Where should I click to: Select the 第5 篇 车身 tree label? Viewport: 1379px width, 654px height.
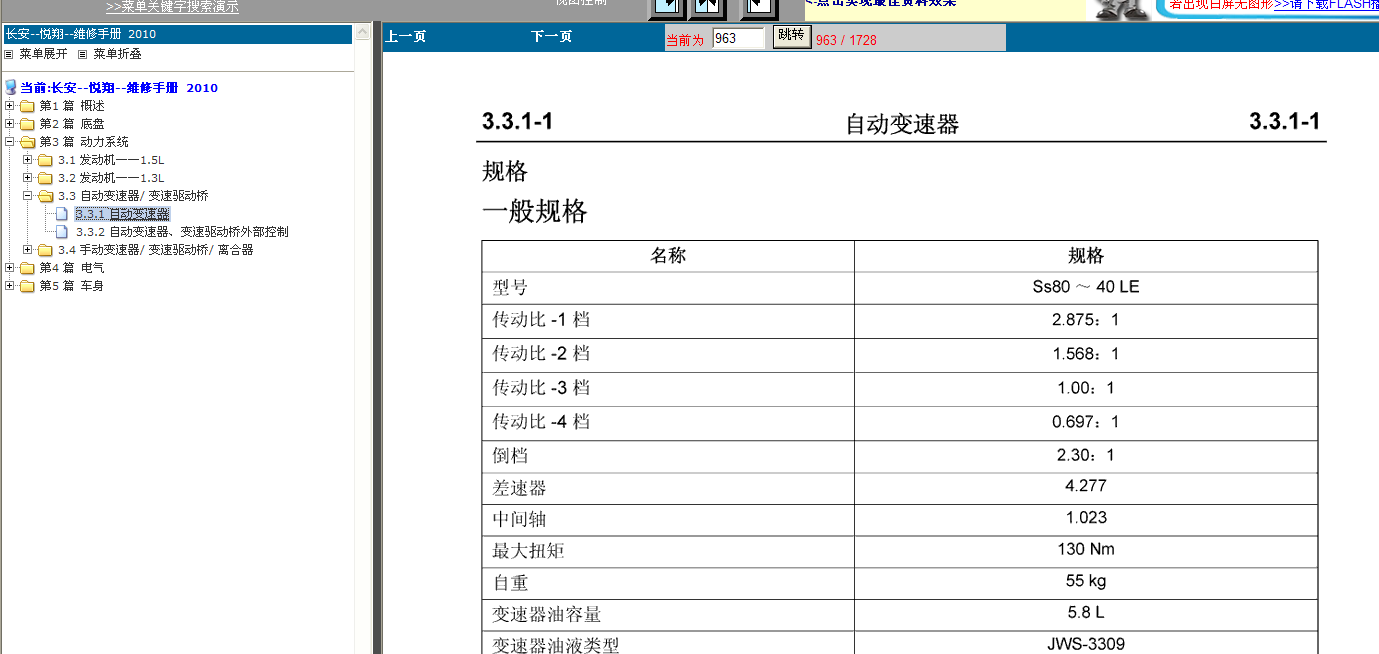point(72,286)
